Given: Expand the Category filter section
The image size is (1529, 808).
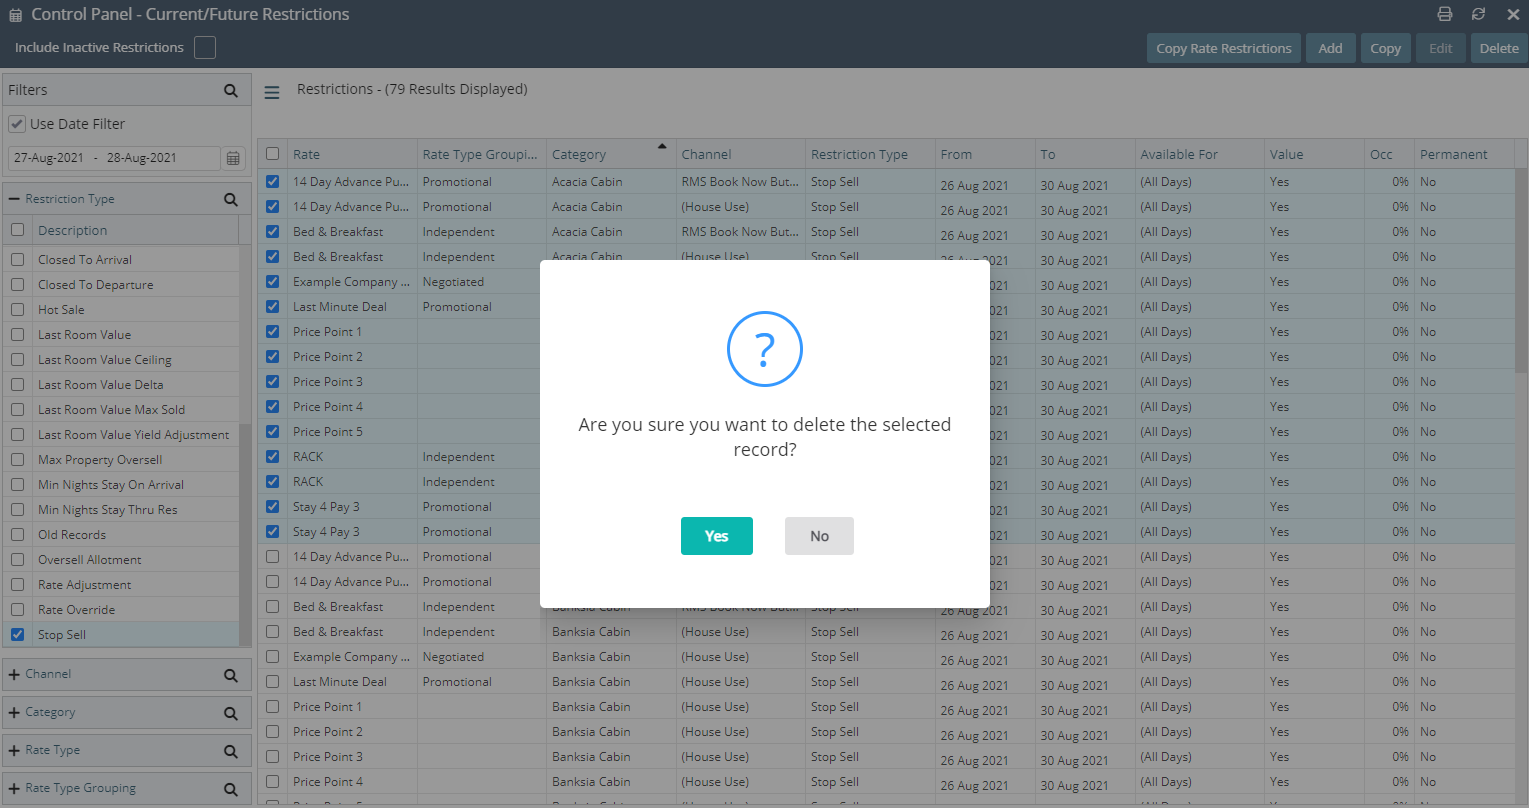Looking at the screenshot, I should pyautogui.click(x=14, y=712).
